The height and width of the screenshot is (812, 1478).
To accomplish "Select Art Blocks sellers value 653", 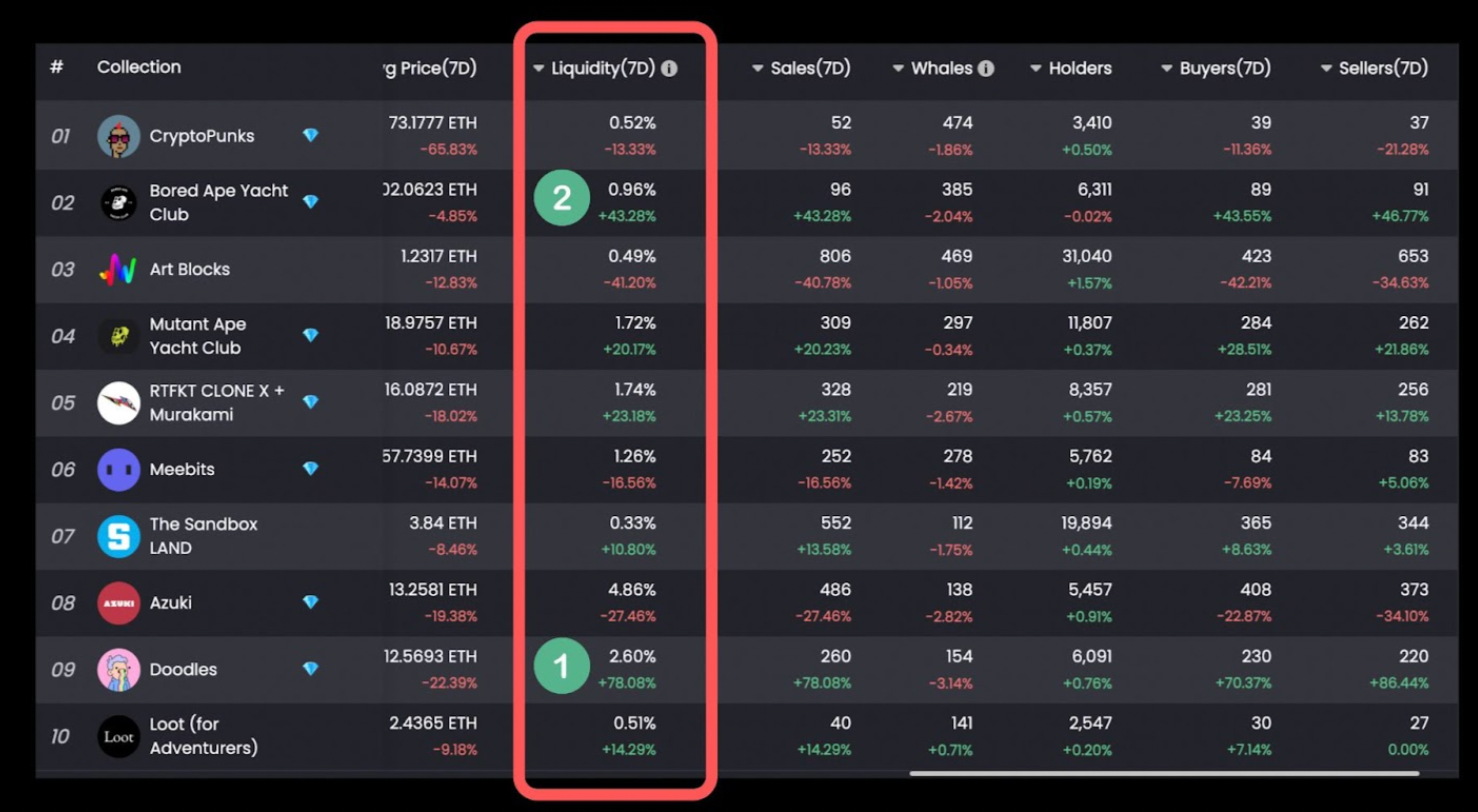I will point(1412,256).
